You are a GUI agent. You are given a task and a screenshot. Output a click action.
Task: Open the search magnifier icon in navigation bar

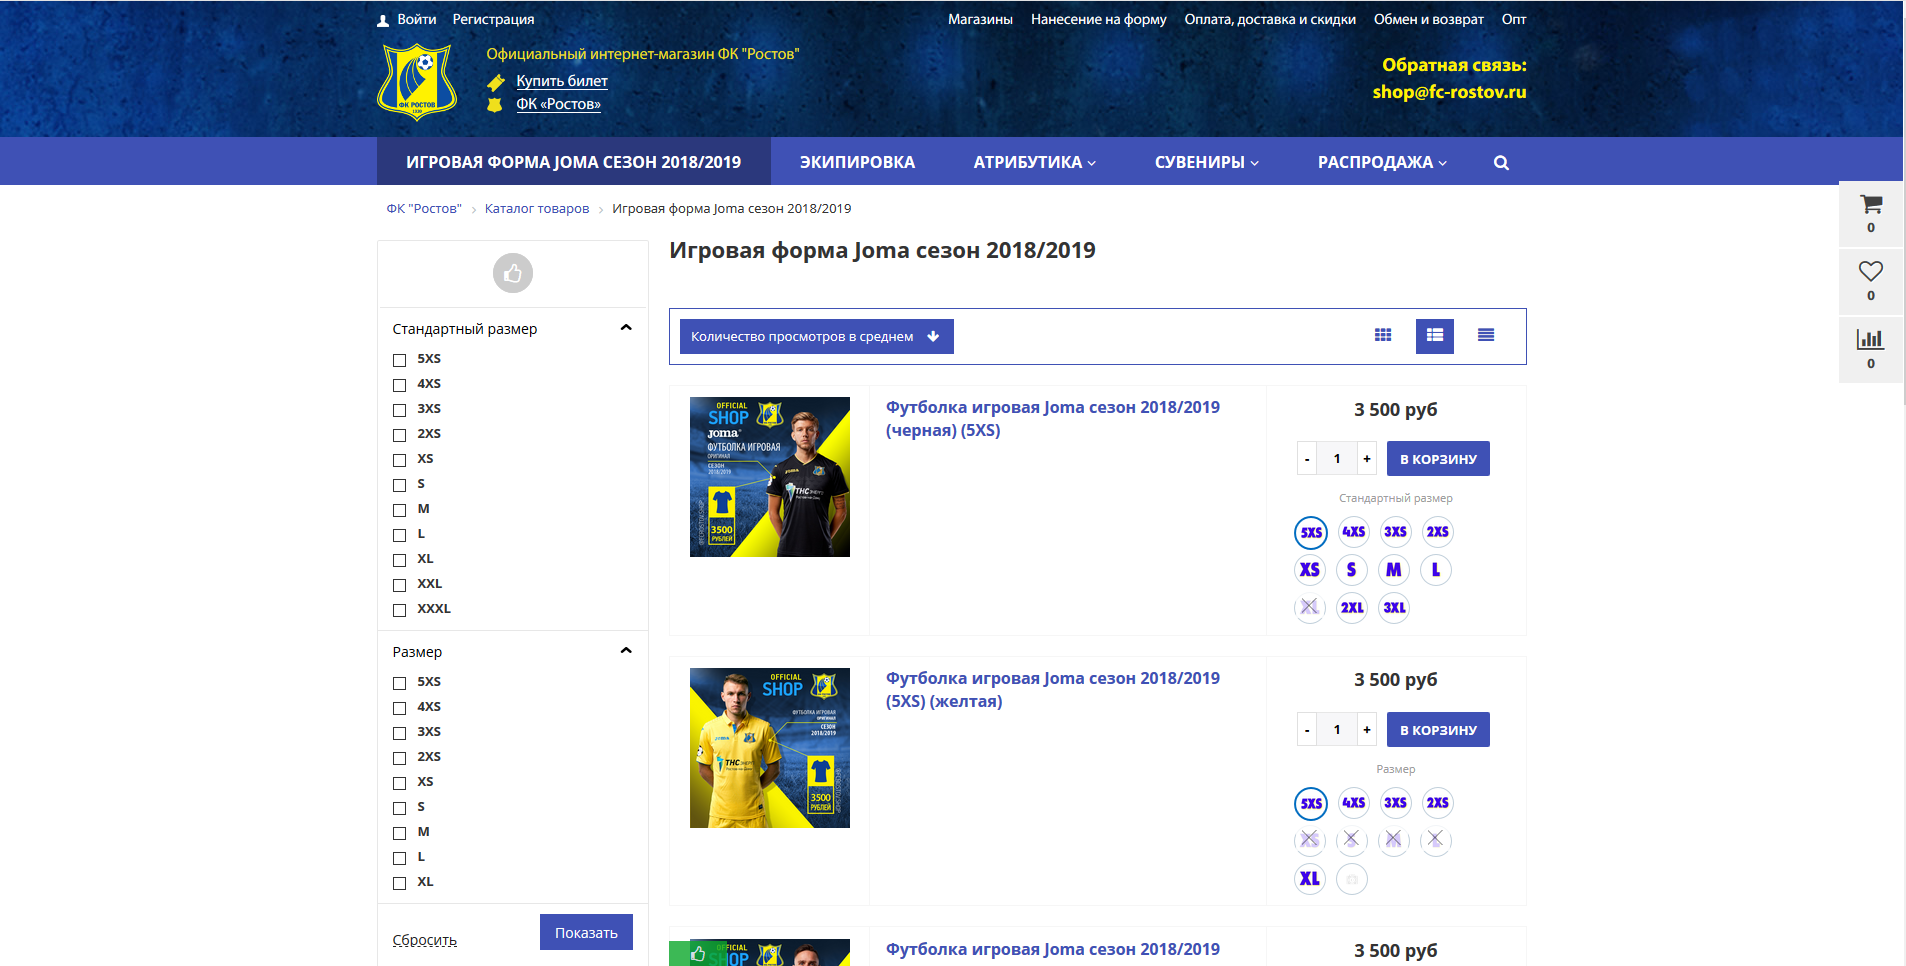click(1501, 162)
